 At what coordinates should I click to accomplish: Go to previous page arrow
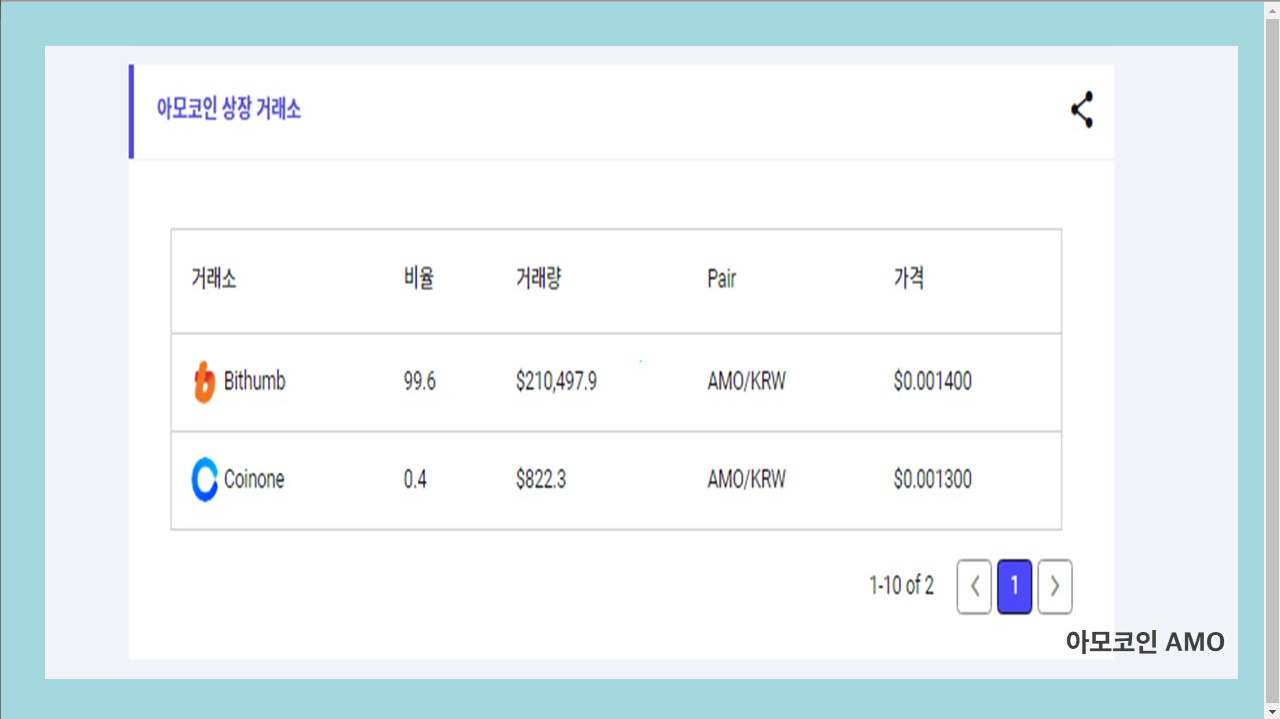pyautogui.click(x=974, y=586)
